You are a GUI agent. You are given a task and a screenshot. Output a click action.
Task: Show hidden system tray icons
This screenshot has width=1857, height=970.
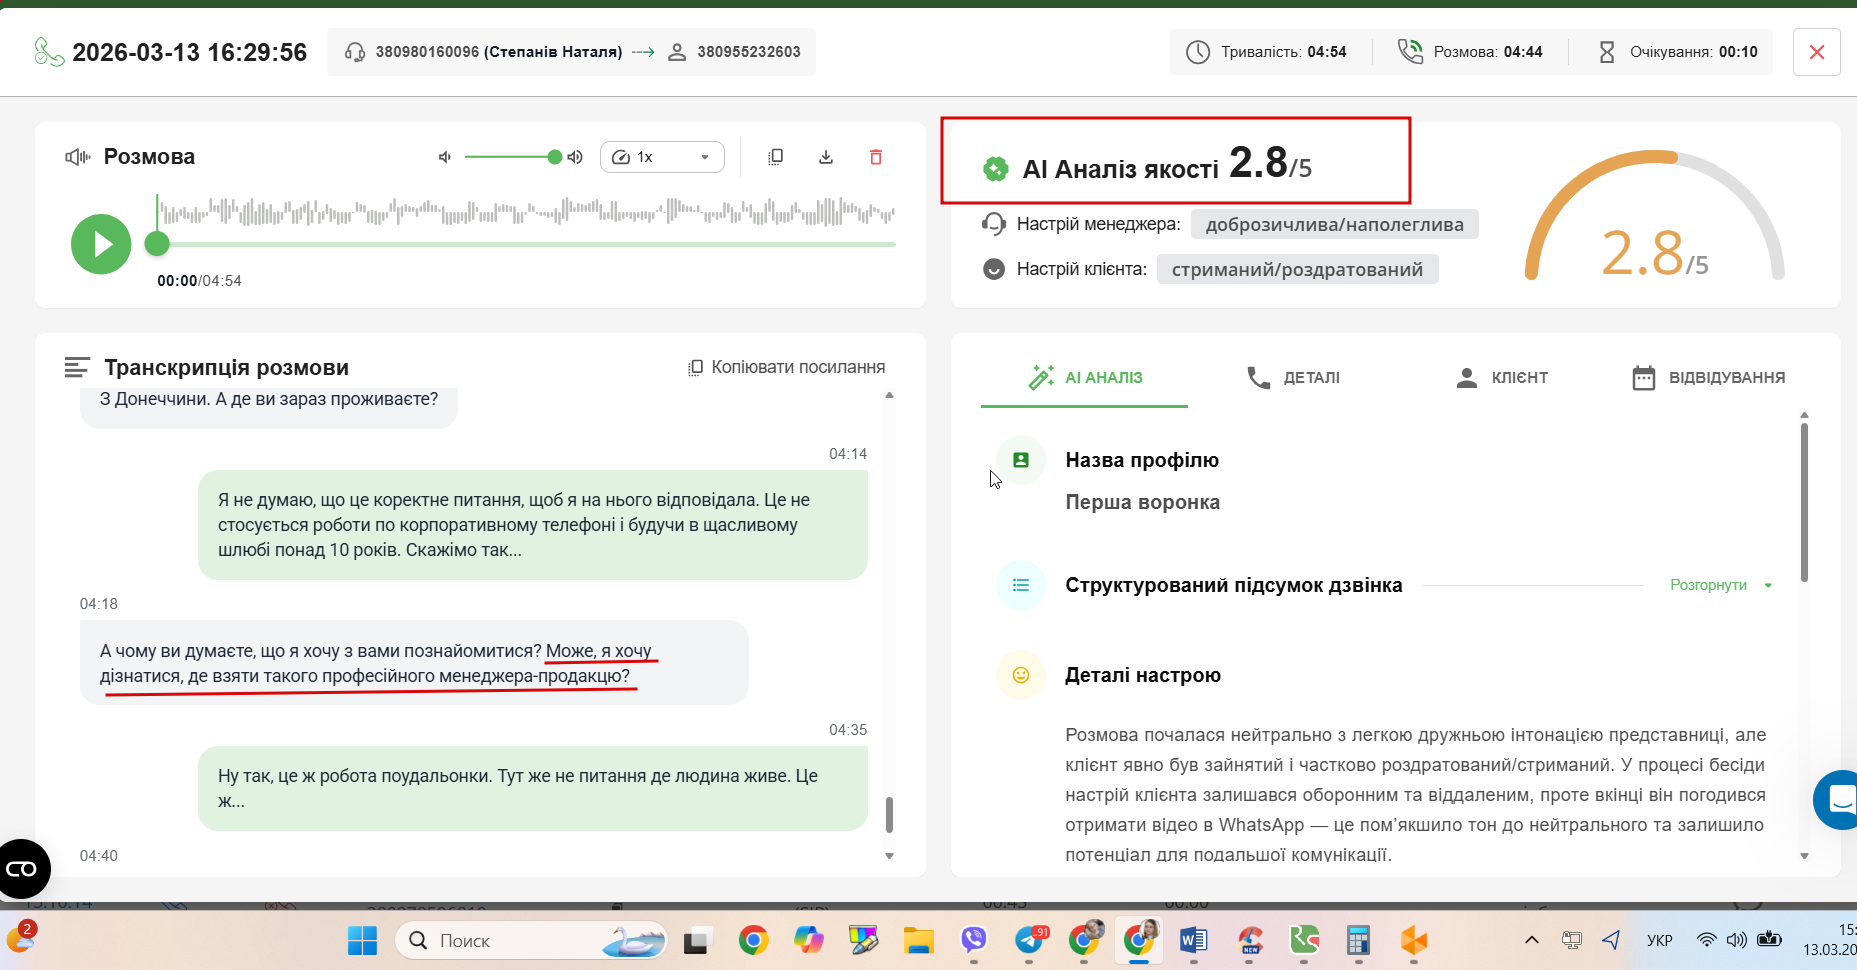point(1531,940)
